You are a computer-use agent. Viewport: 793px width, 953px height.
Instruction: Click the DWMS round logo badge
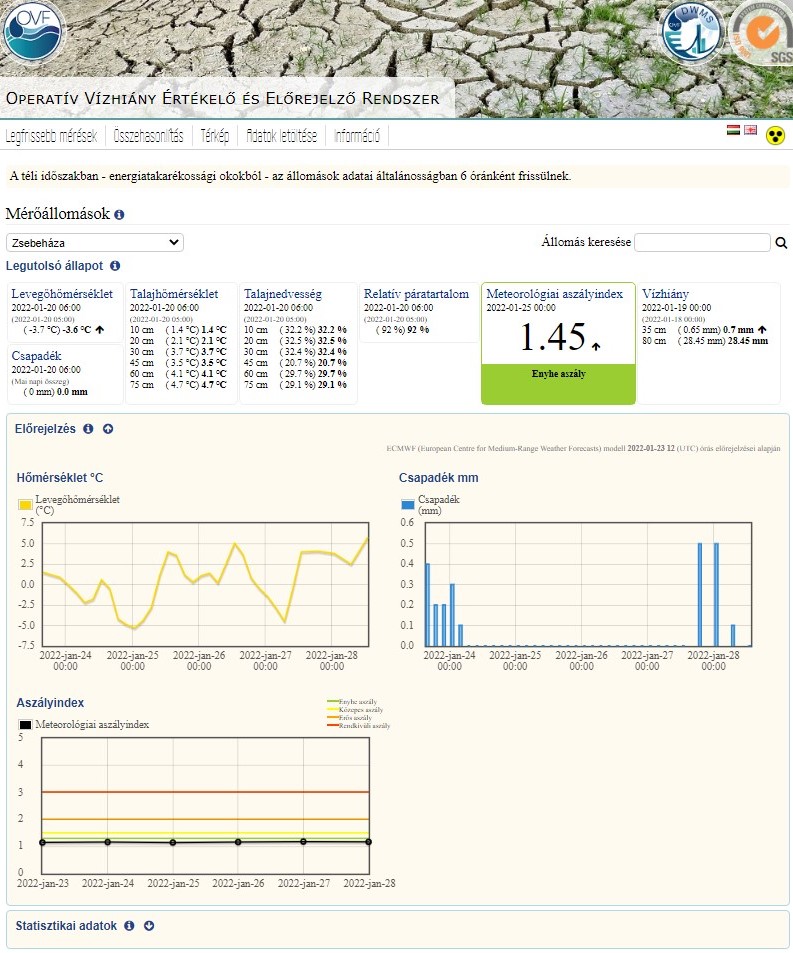690,32
